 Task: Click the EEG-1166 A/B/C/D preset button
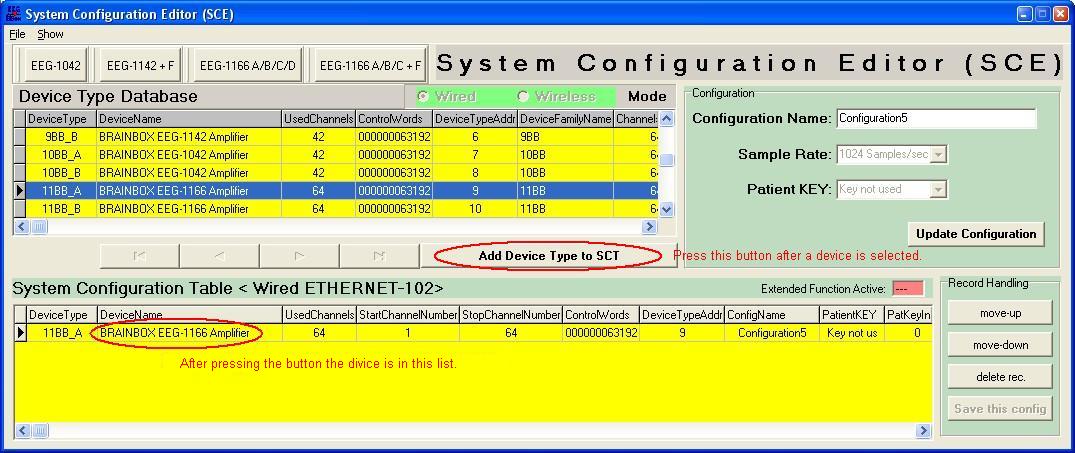point(247,66)
